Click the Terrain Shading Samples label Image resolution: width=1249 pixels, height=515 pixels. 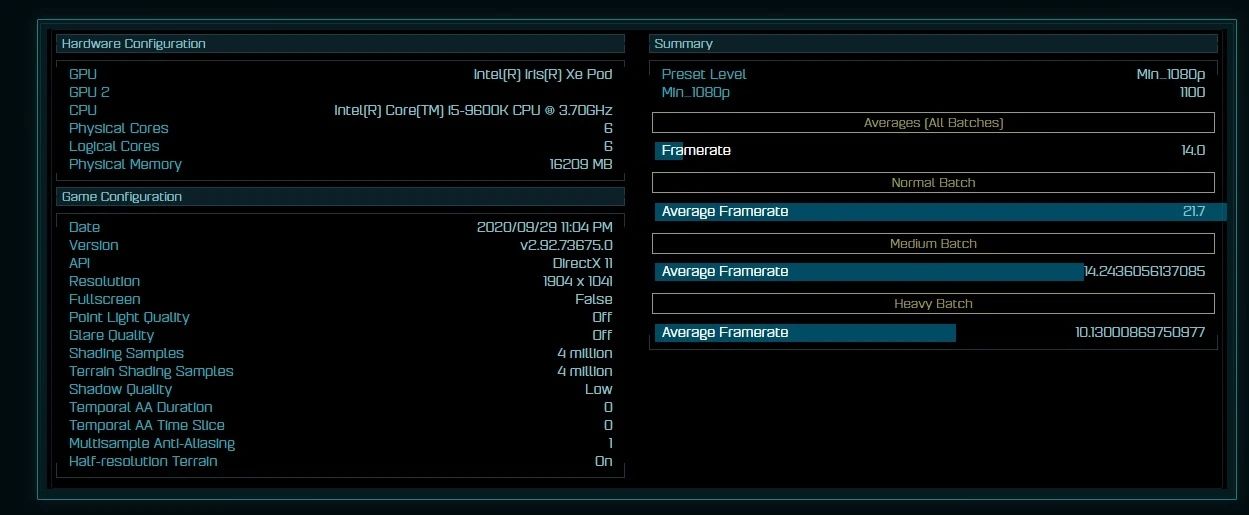[151, 371]
